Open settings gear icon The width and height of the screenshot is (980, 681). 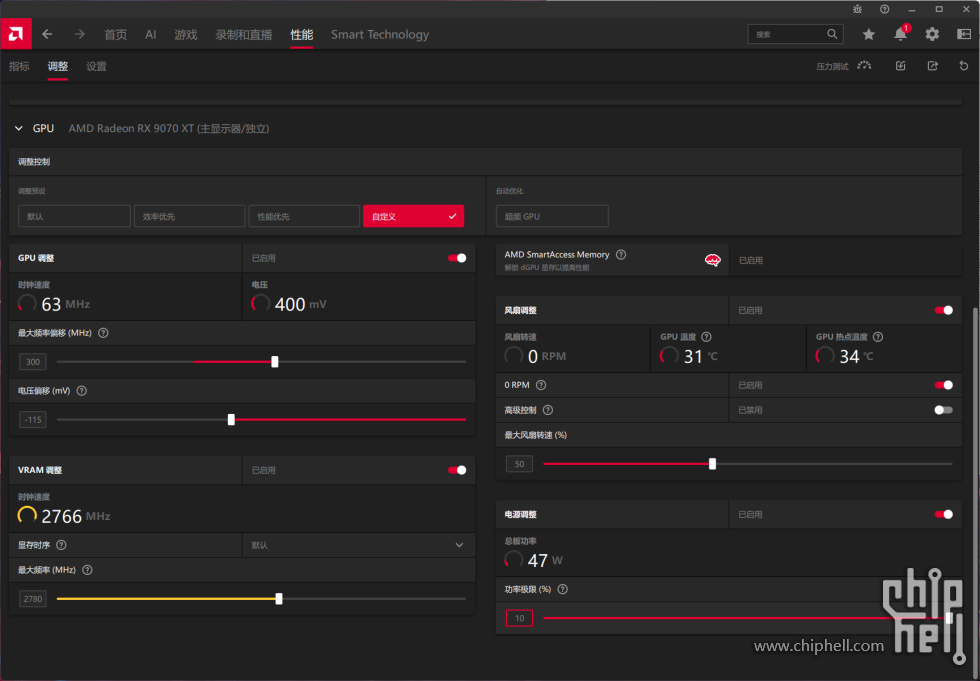coord(932,34)
